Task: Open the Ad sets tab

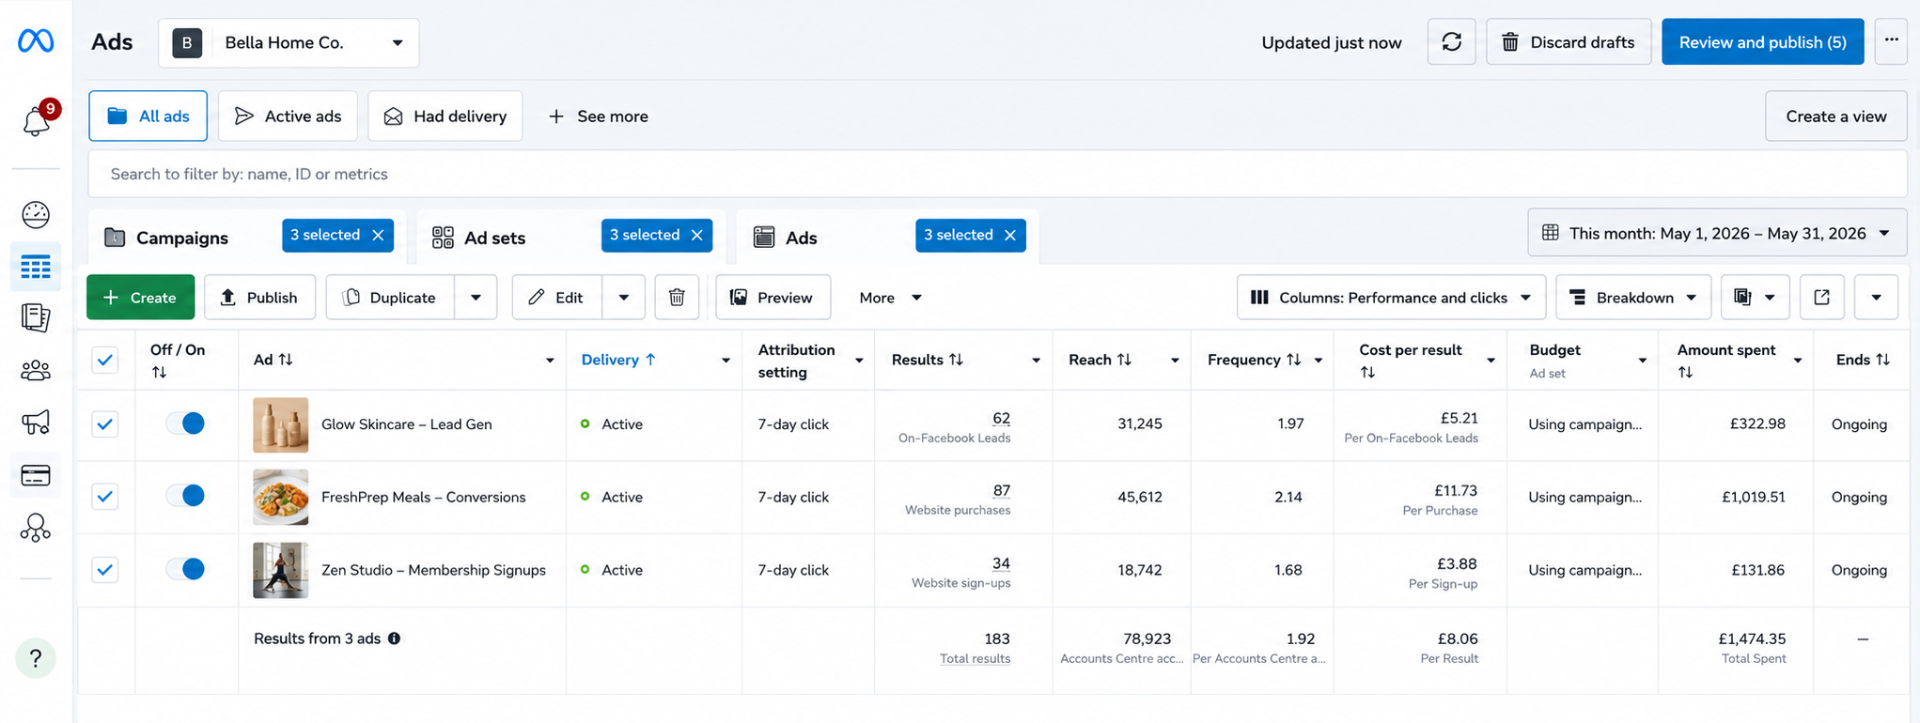Action: [478, 238]
